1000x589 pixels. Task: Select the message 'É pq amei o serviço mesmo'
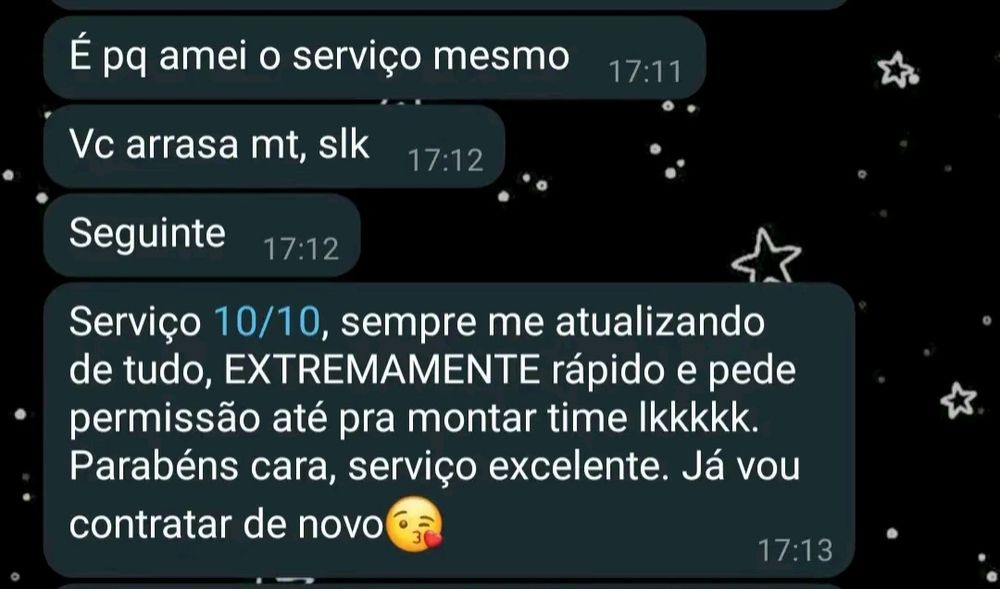(x=374, y=57)
